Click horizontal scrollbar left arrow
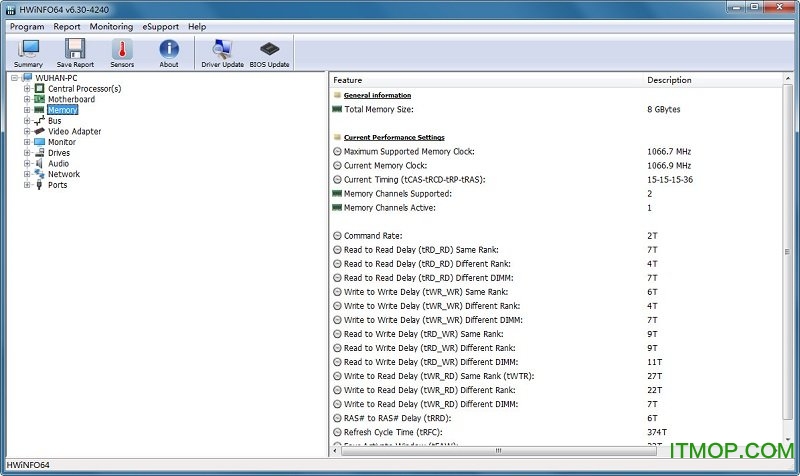Image resolution: width=800 pixels, height=476 pixels. click(x=335, y=450)
